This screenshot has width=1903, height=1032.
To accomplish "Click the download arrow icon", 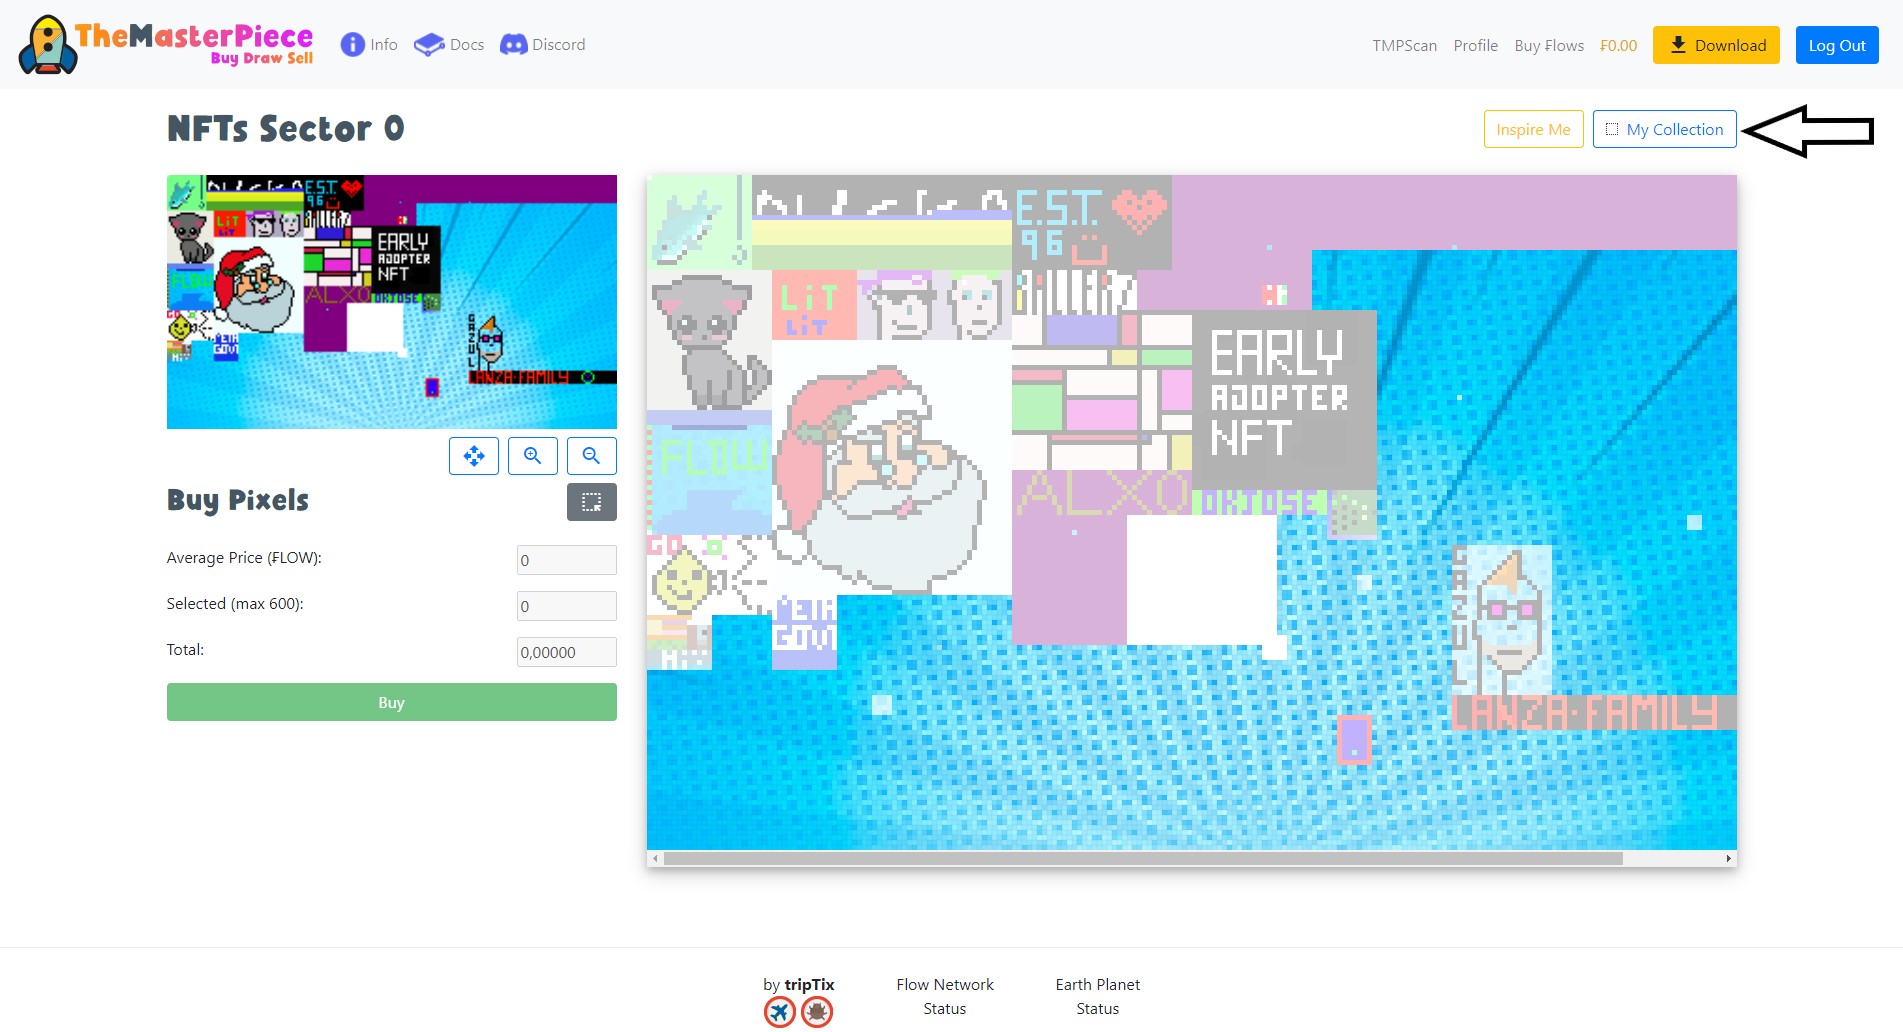I will coord(1678,45).
